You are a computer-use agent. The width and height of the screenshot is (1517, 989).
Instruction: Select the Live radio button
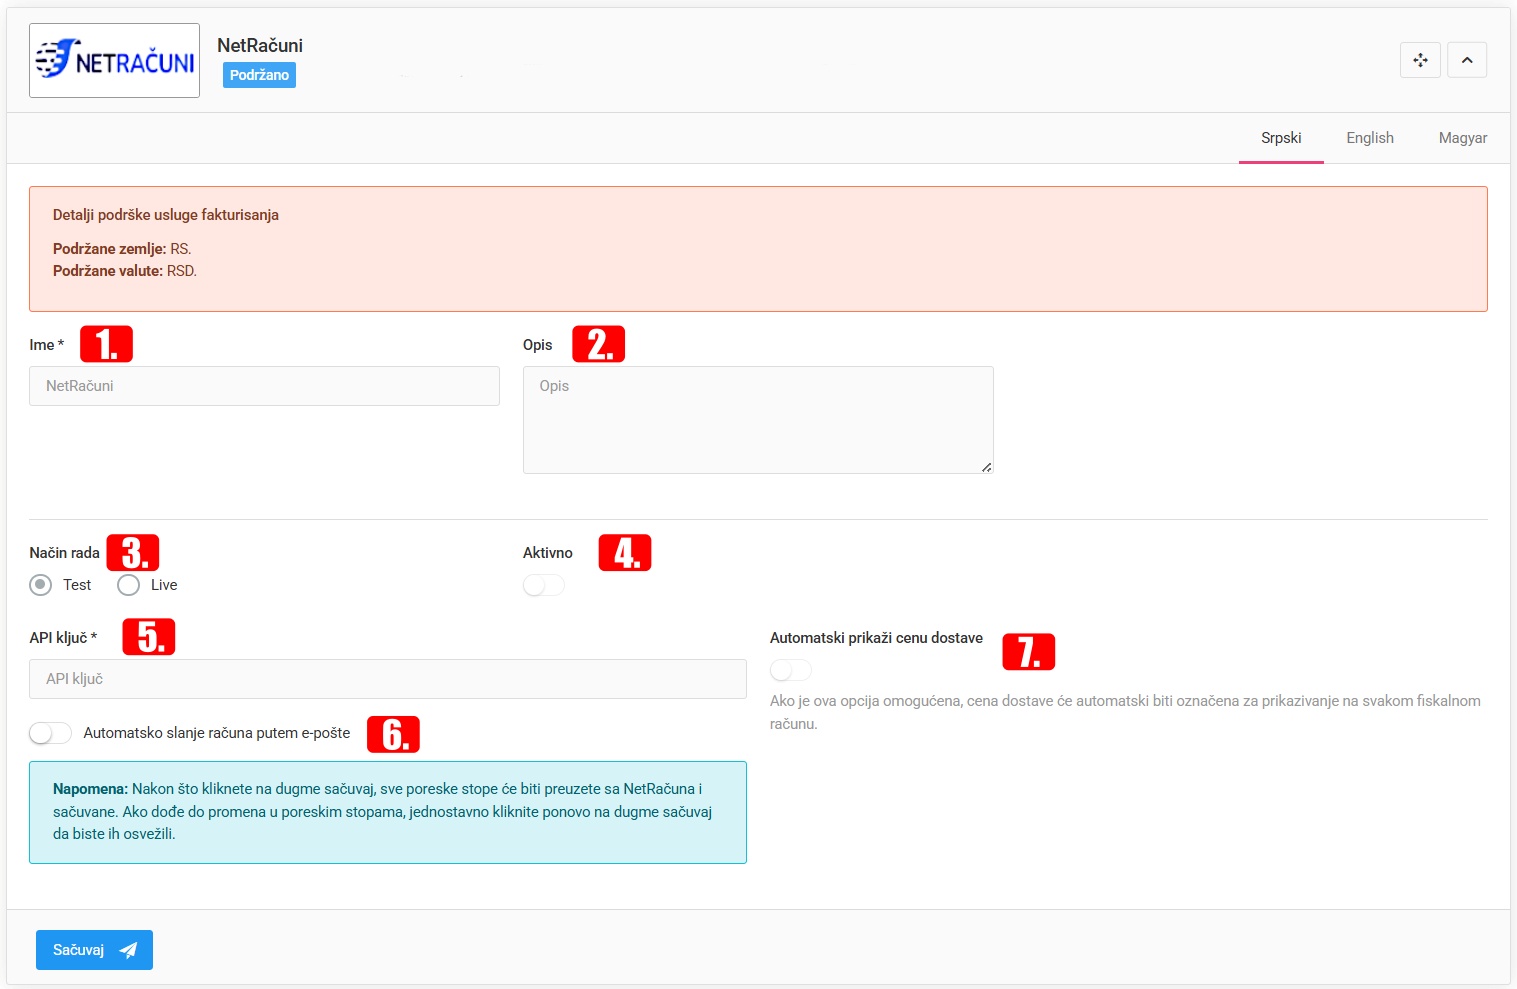[128, 585]
